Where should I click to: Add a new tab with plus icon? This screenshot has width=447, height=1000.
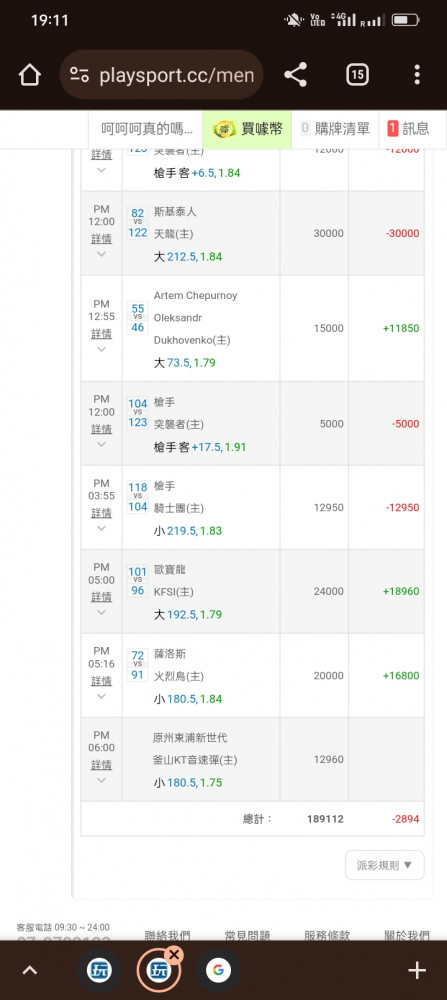pyautogui.click(x=416, y=971)
